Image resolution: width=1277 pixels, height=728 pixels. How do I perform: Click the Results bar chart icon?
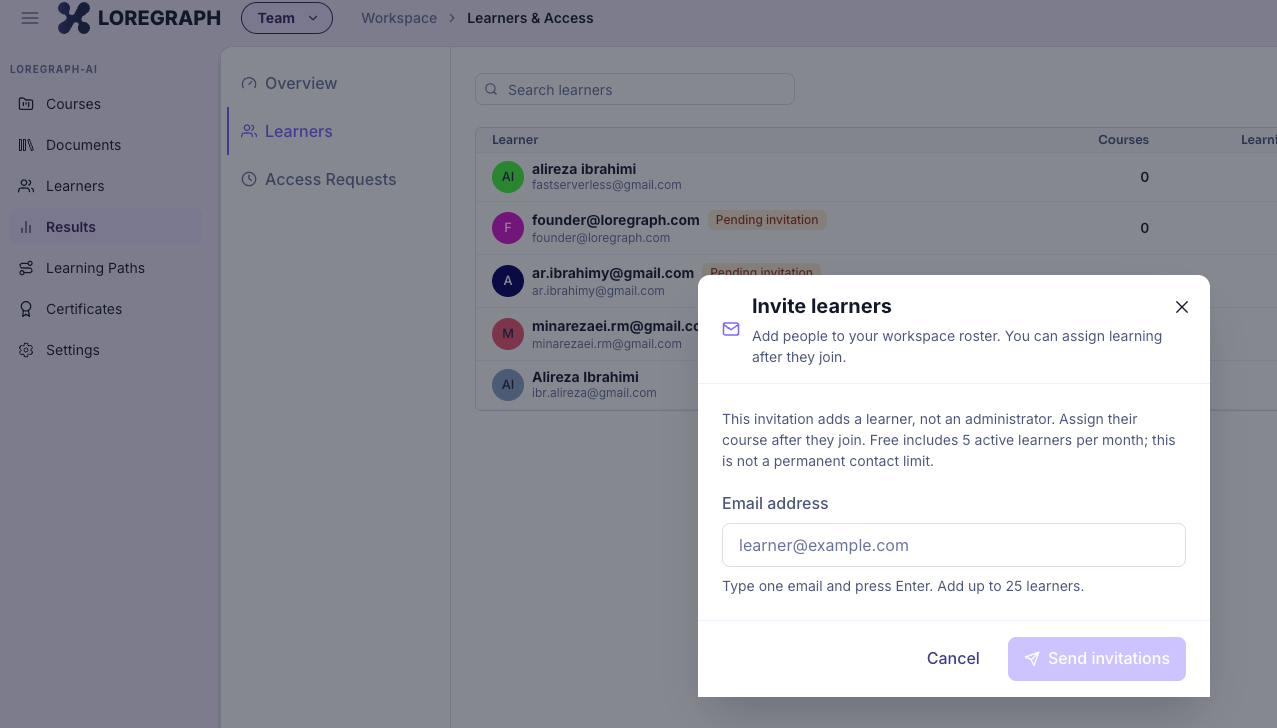[x=26, y=227]
